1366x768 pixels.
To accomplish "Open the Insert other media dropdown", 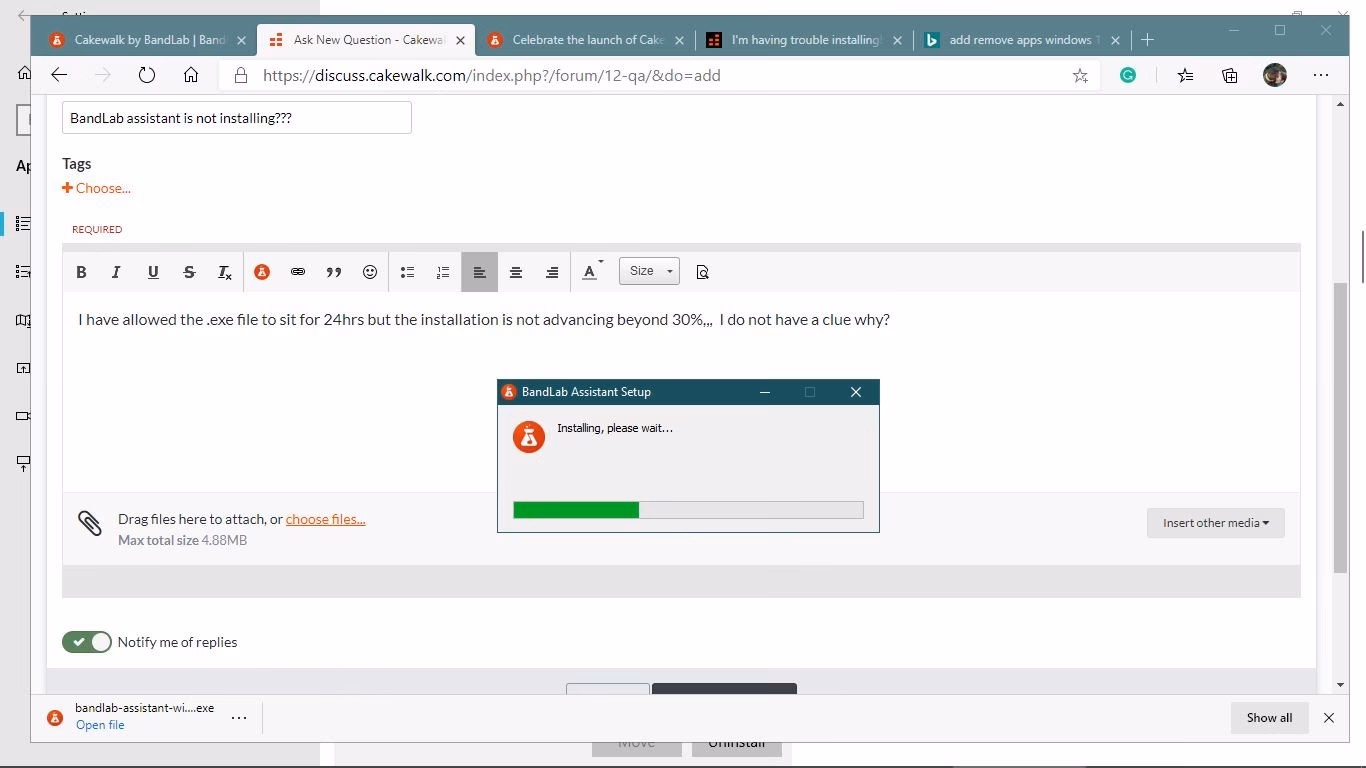I will pos(1215,523).
